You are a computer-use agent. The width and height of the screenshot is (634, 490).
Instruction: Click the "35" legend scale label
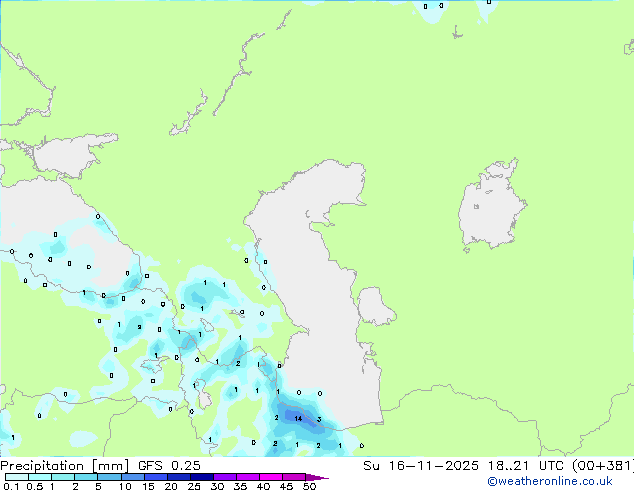click(240, 486)
